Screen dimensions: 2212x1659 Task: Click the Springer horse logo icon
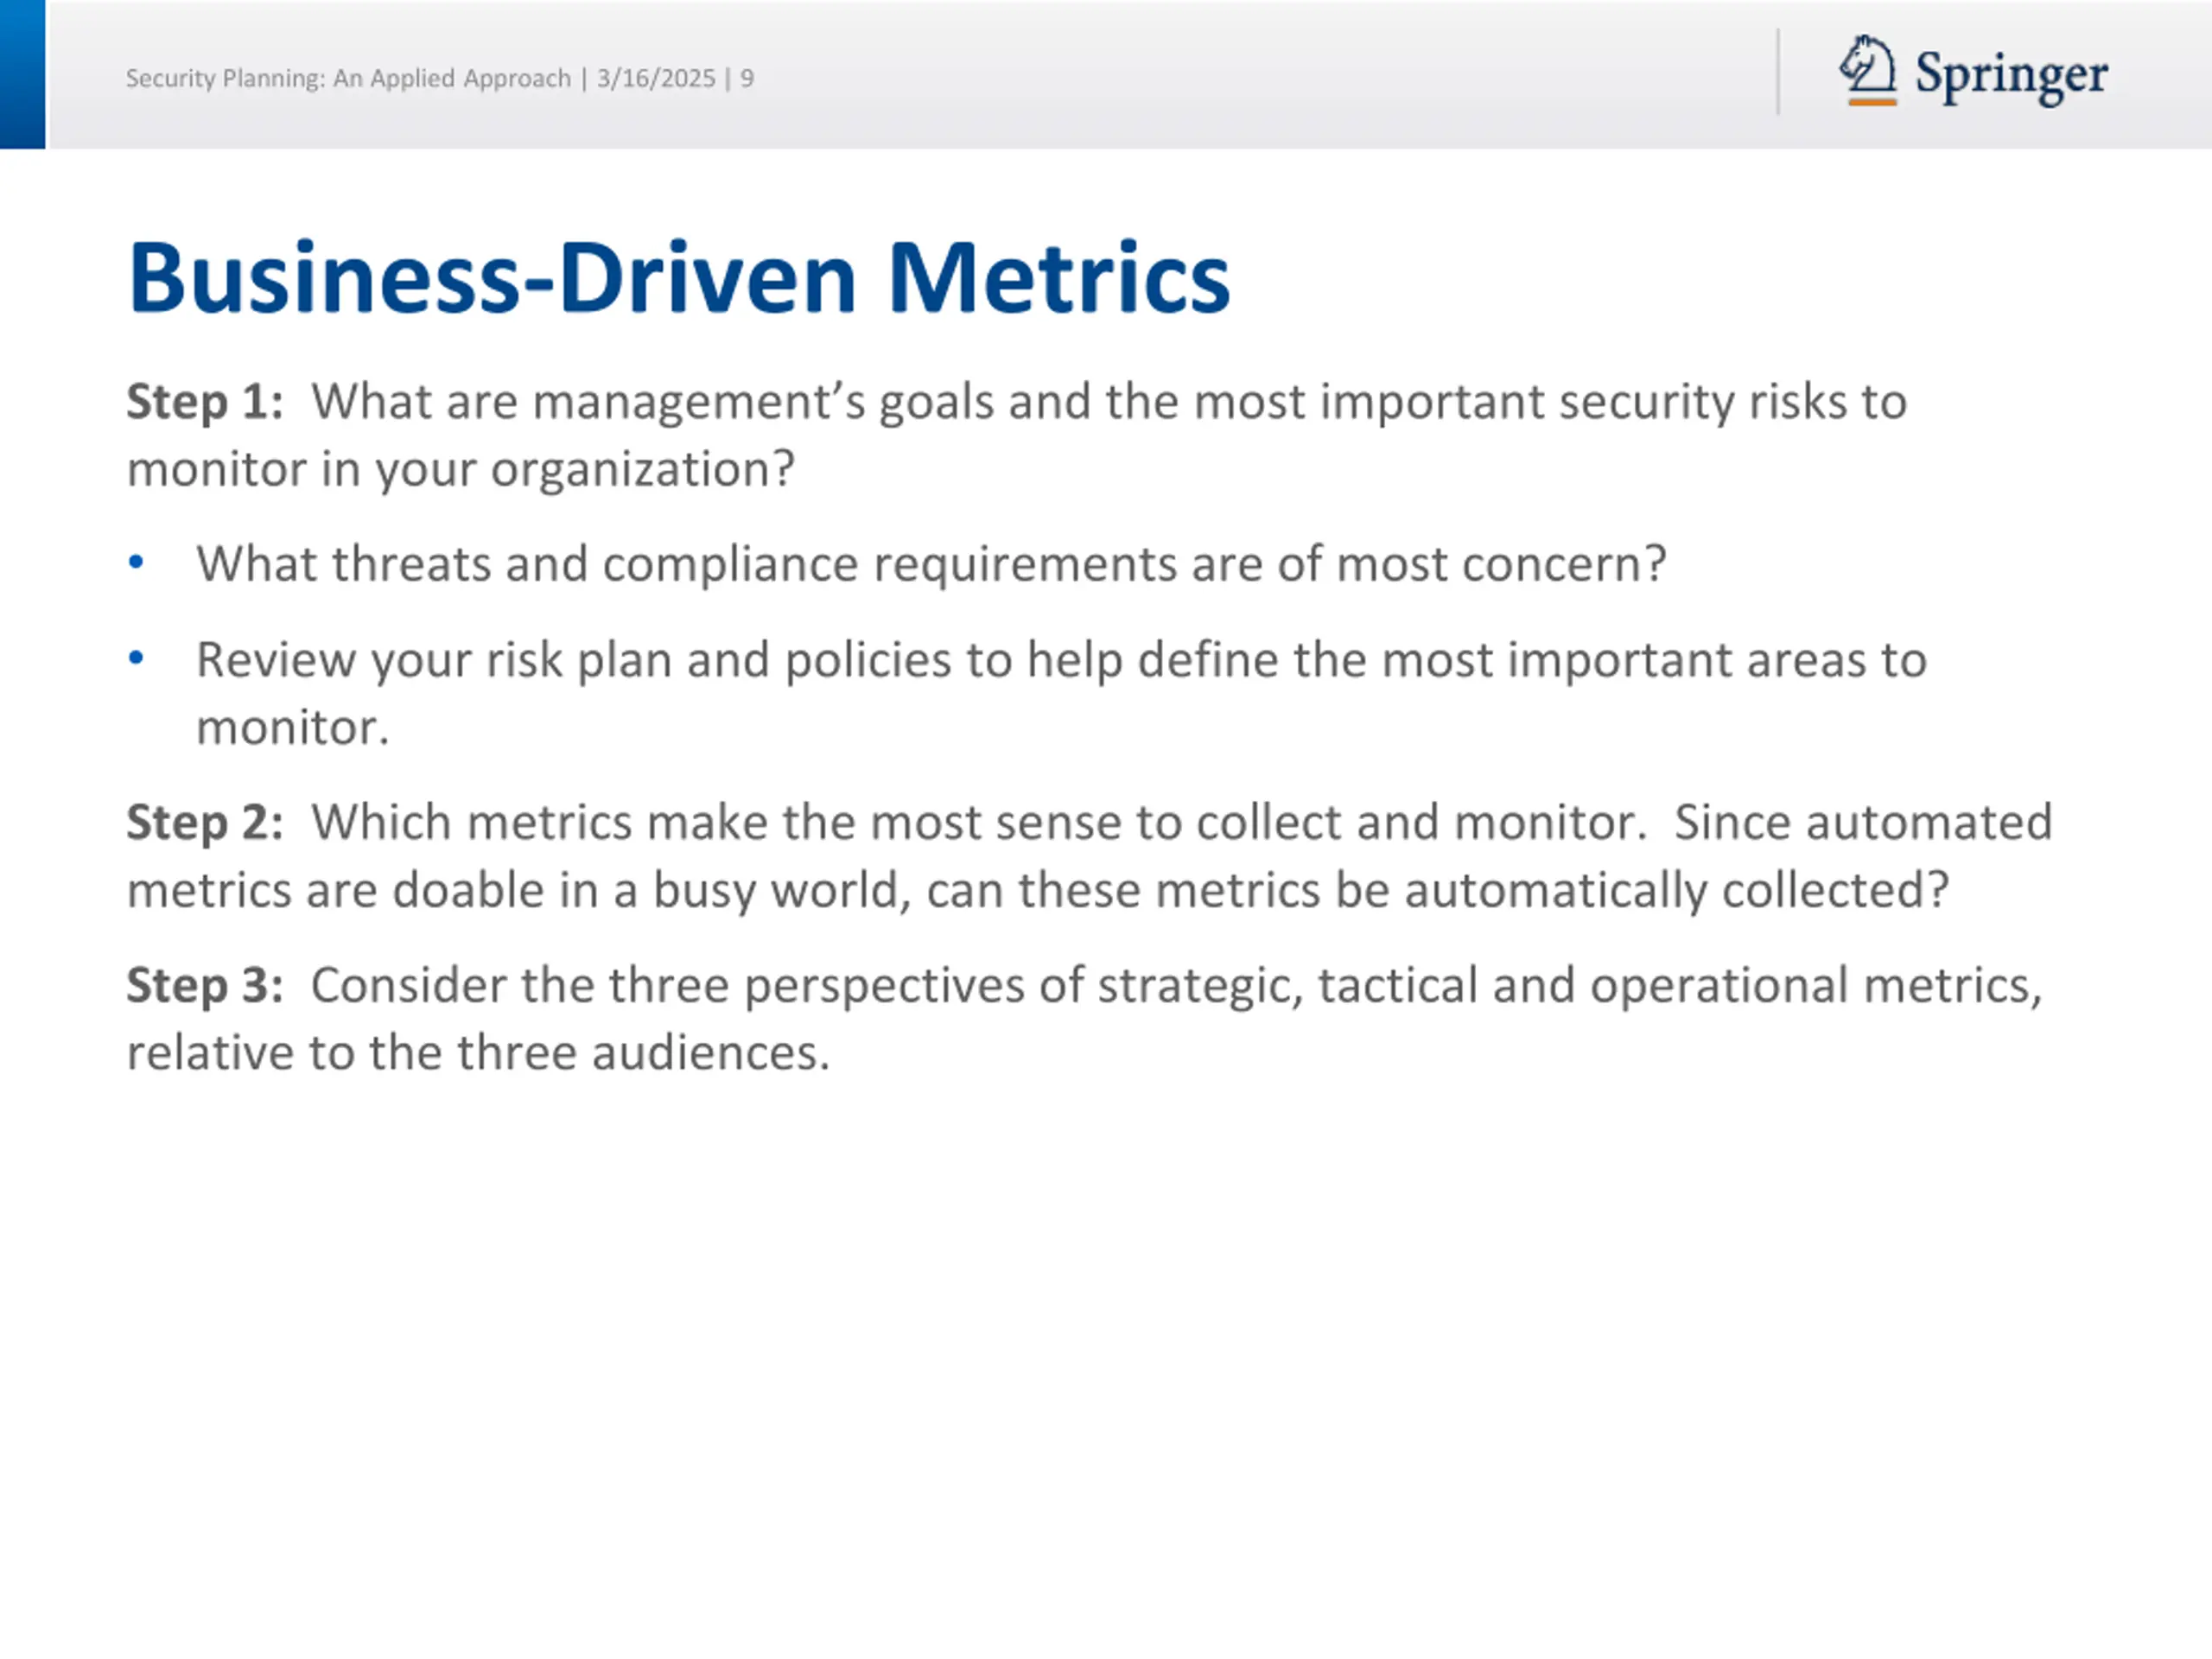1868,70
